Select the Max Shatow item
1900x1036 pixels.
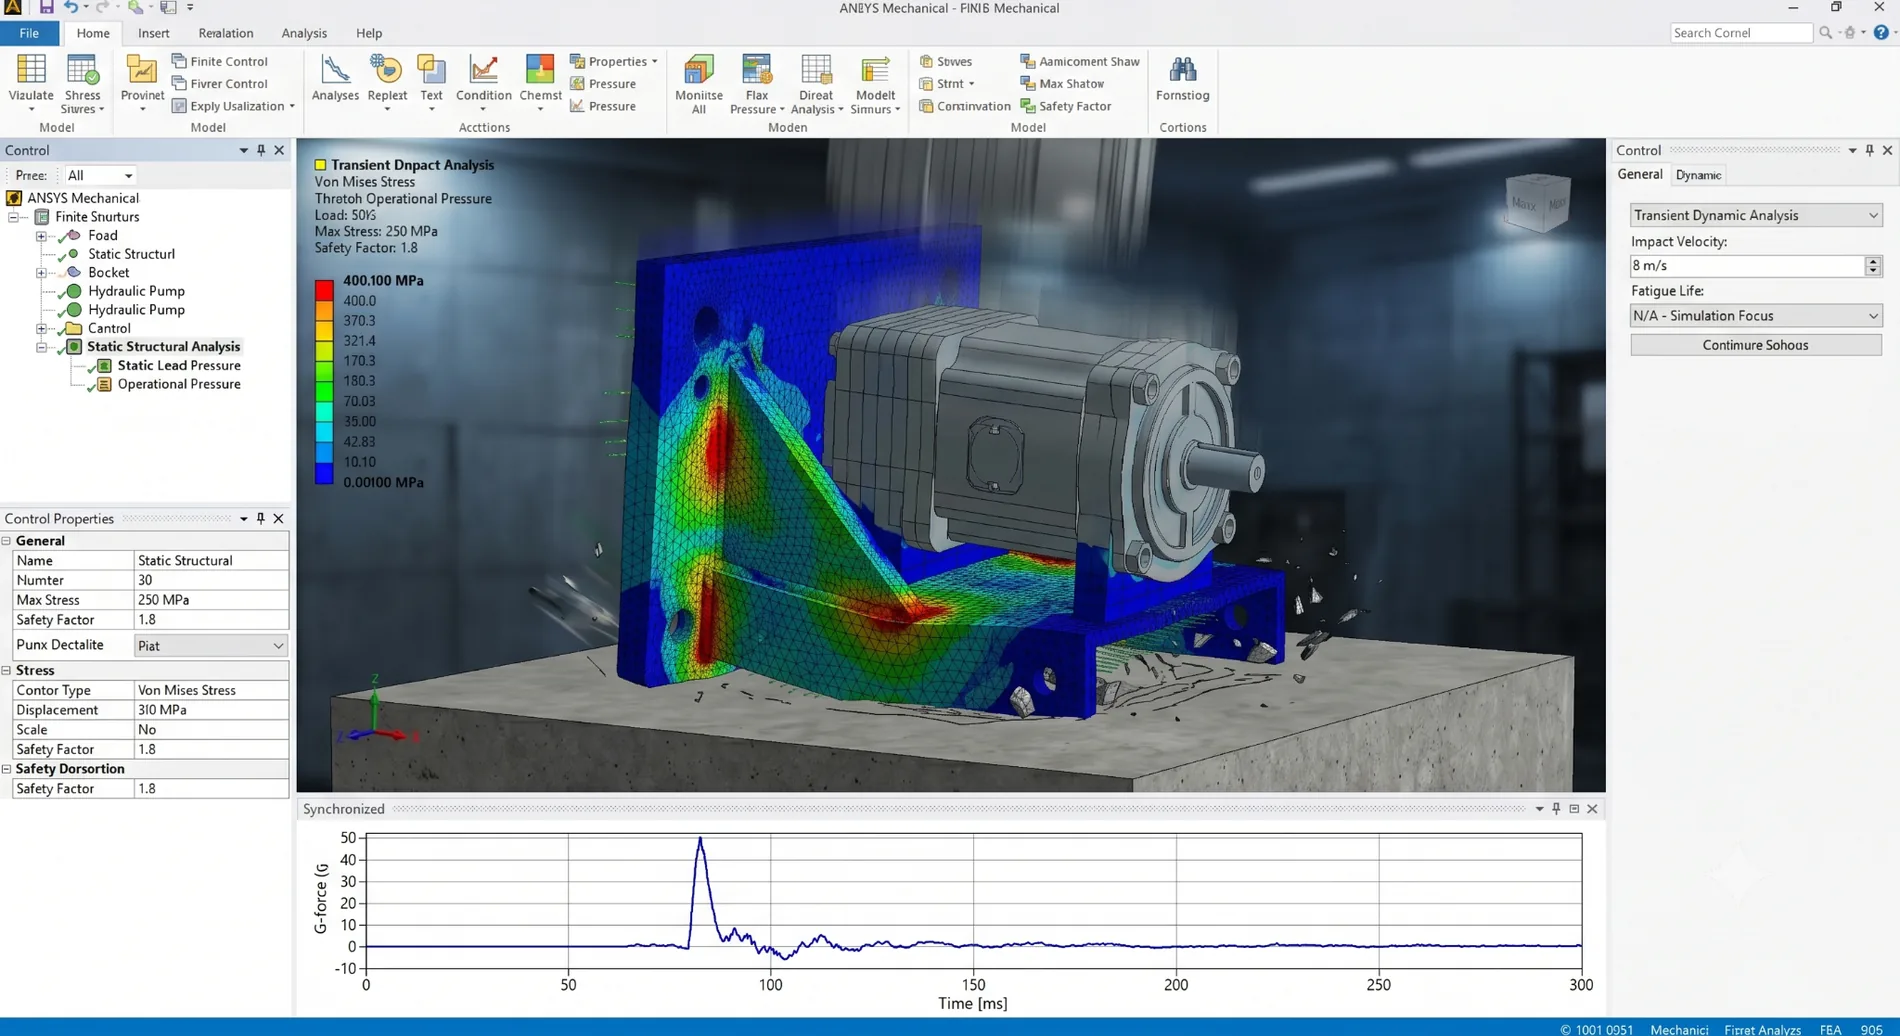(x=1062, y=84)
